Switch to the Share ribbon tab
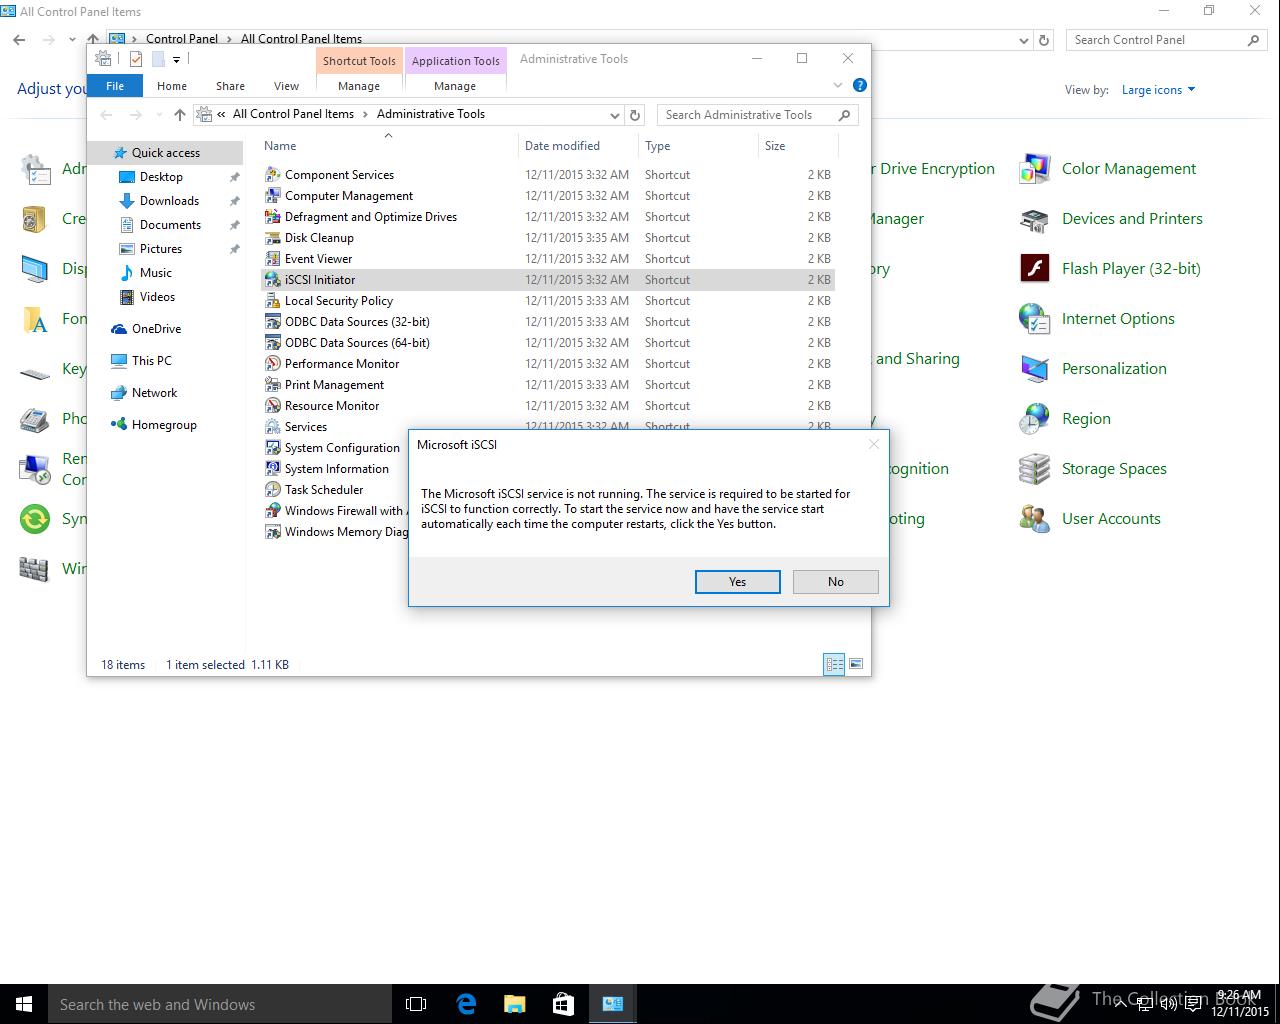Screen dimensions: 1280x1024 click(x=230, y=86)
